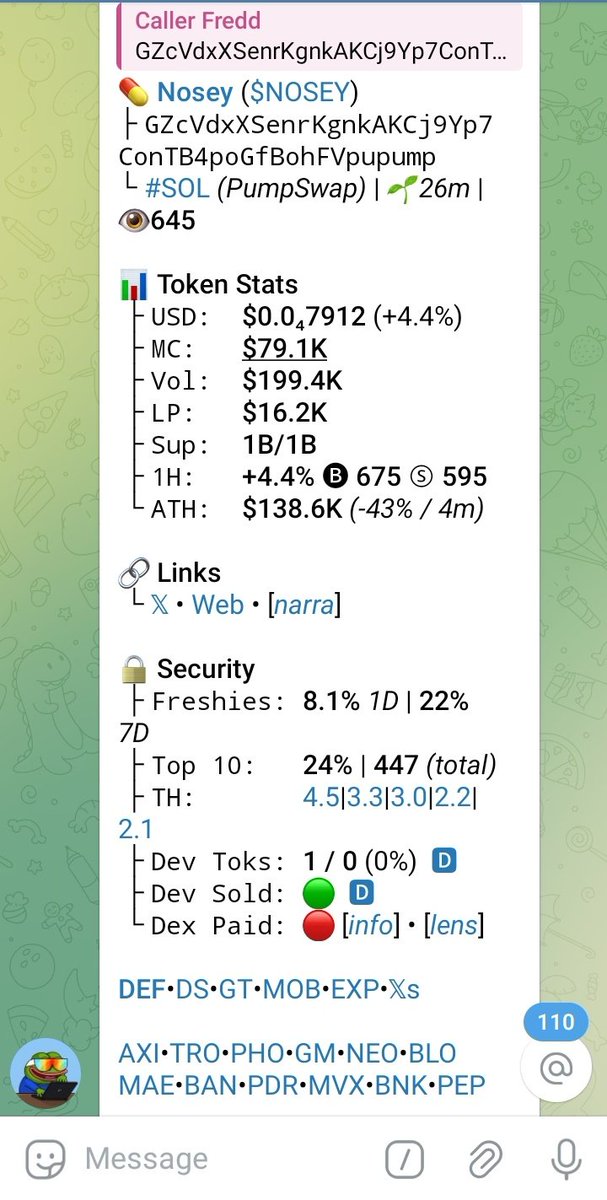The image size is (607, 1200).
Task: Open the AXI trading bot link
Action: [x=139, y=1054]
